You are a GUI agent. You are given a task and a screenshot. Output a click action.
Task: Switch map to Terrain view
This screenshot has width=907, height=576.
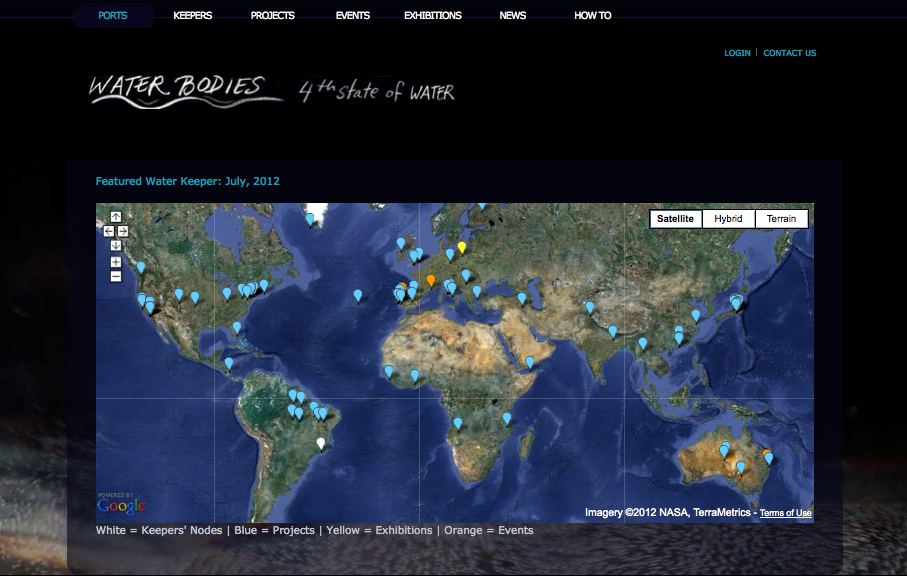click(781, 219)
